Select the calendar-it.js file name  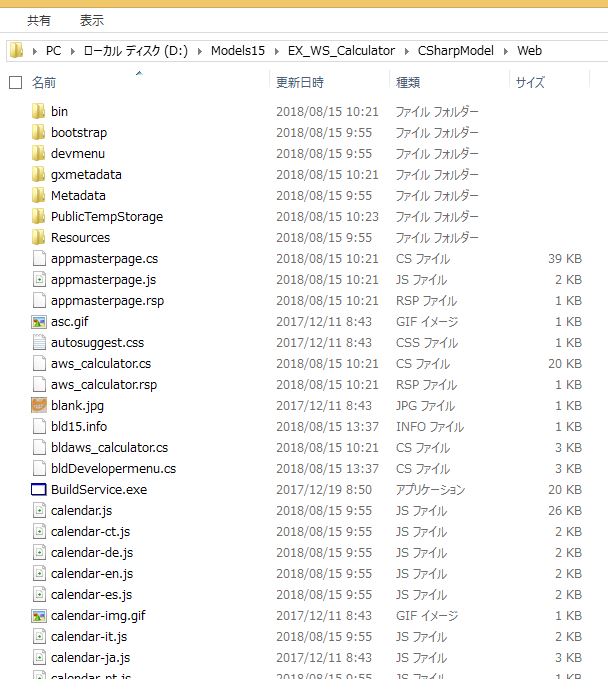[x=89, y=636]
